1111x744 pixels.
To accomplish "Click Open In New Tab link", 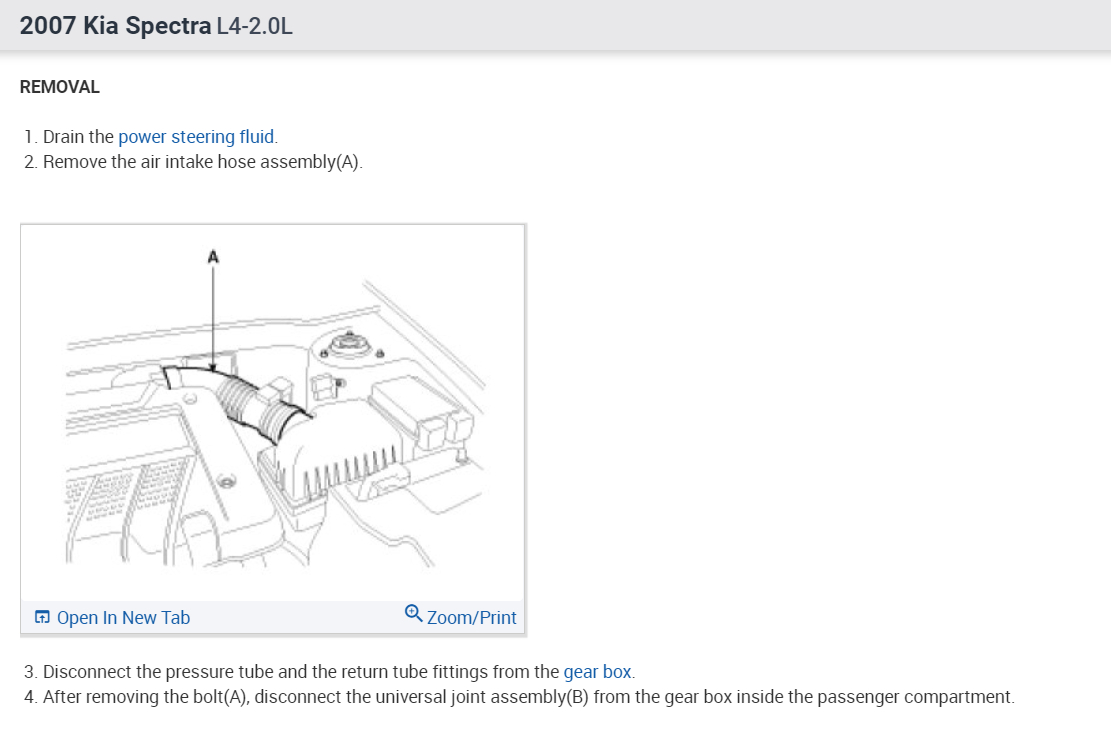I will pyautogui.click(x=123, y=618).
